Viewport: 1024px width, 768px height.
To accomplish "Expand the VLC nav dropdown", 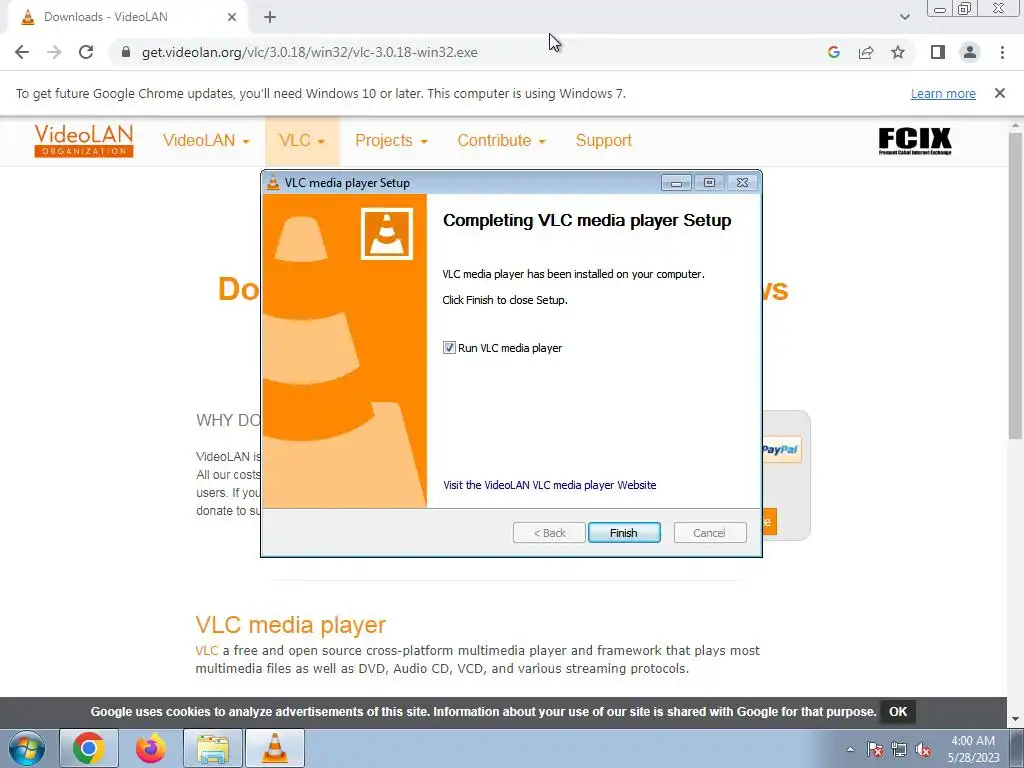I will pos(302,140).
